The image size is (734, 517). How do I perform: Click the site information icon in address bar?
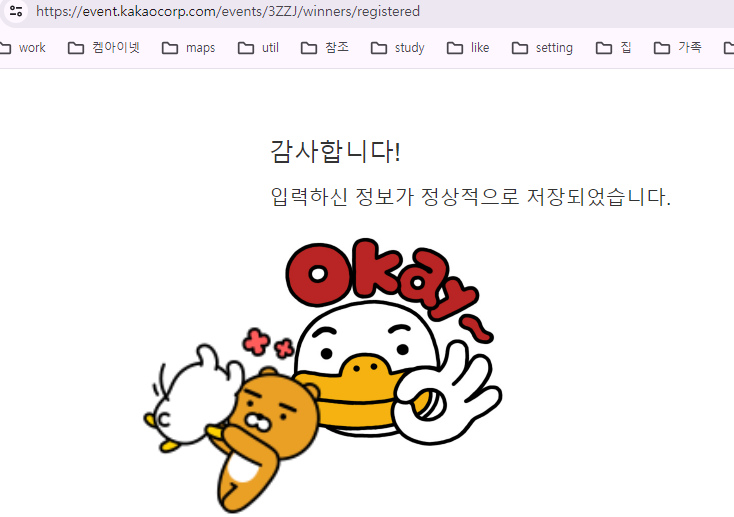coord(16,11)
